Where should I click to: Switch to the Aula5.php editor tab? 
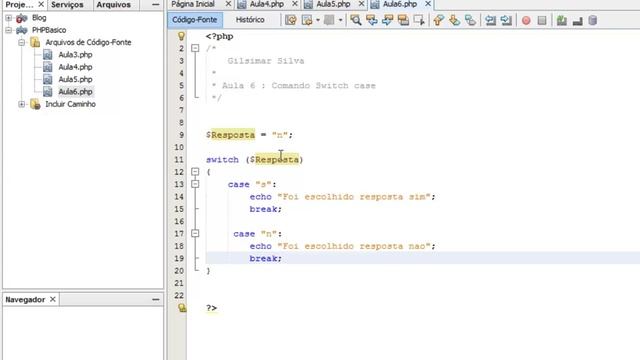333,4
